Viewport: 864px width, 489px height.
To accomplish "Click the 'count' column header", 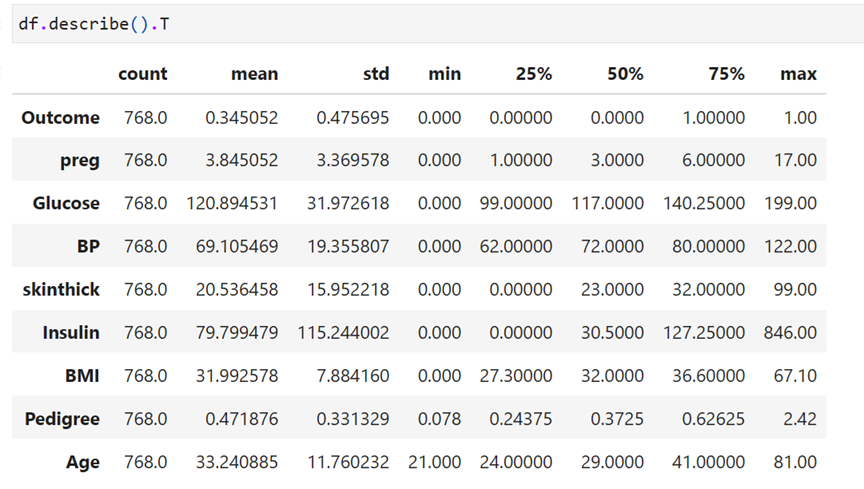I will (143, 74).
